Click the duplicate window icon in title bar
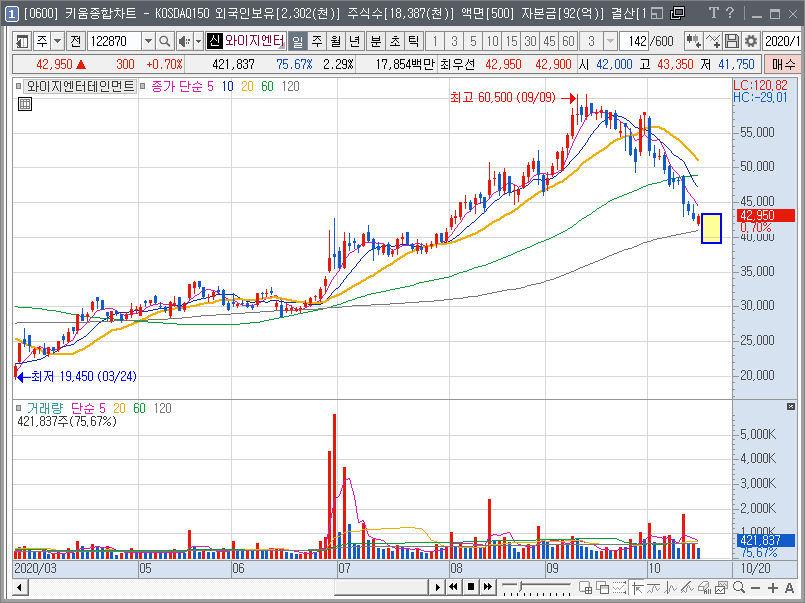This screenshot has height=603, width=805. [x=678, y=13]
